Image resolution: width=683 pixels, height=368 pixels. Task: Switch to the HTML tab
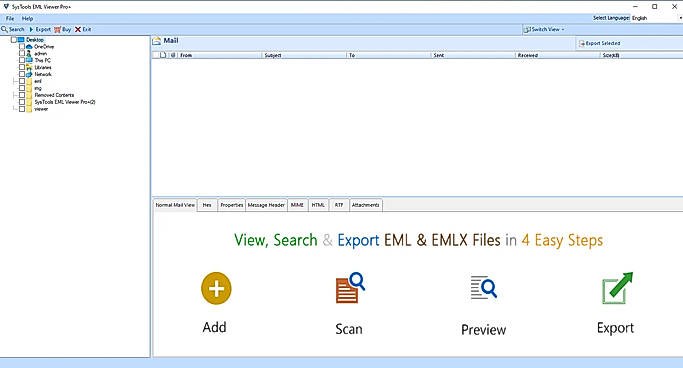coord(318,205)
